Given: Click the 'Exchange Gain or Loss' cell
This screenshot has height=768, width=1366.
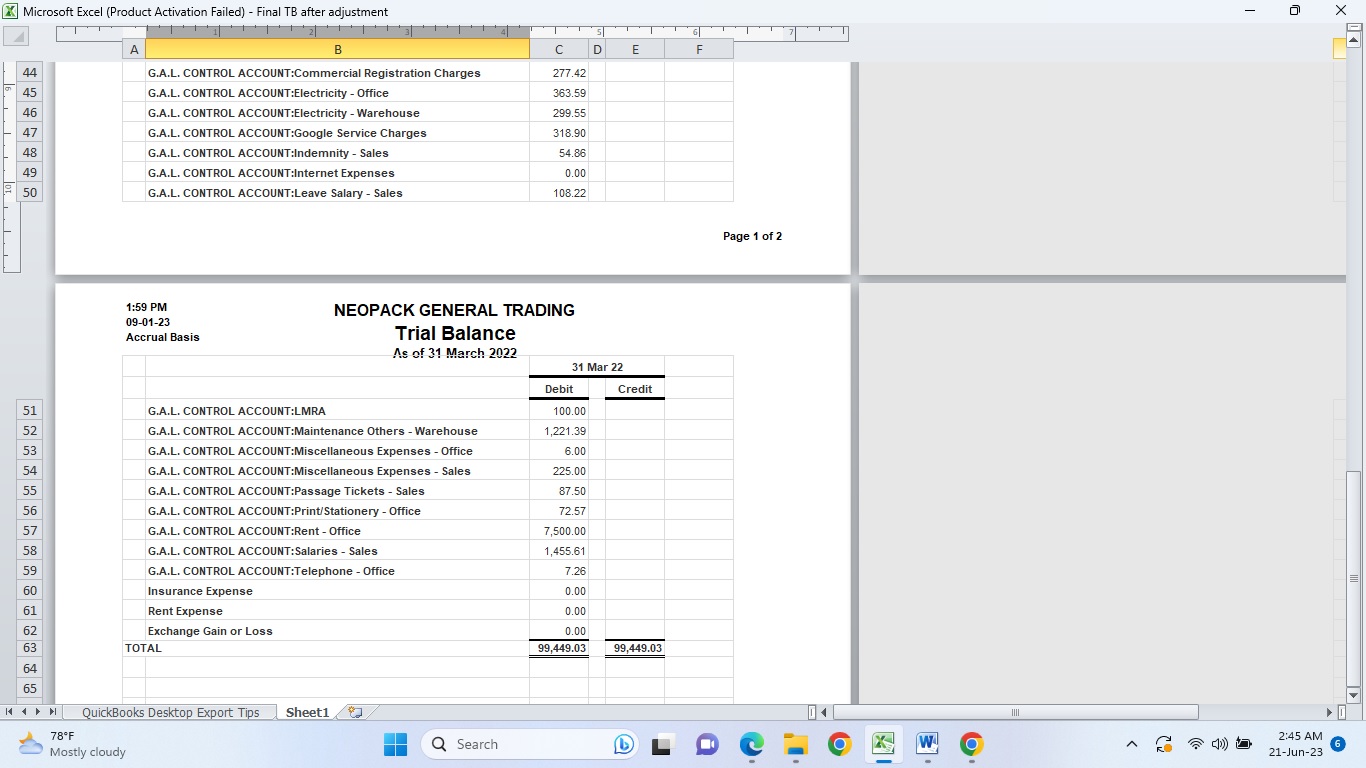Looking at the screenshot, I should 337,631.
